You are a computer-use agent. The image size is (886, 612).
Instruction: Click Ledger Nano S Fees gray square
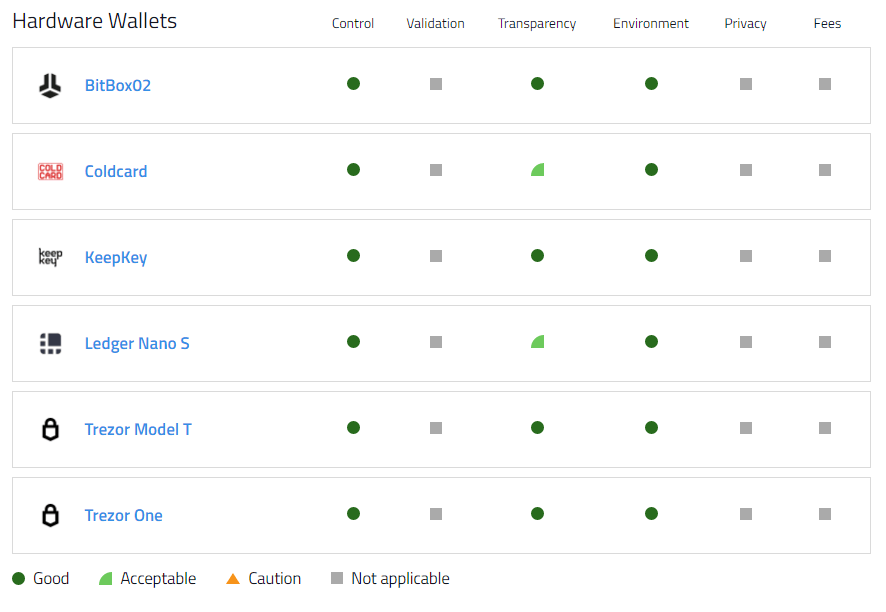(x=825, y=342)
